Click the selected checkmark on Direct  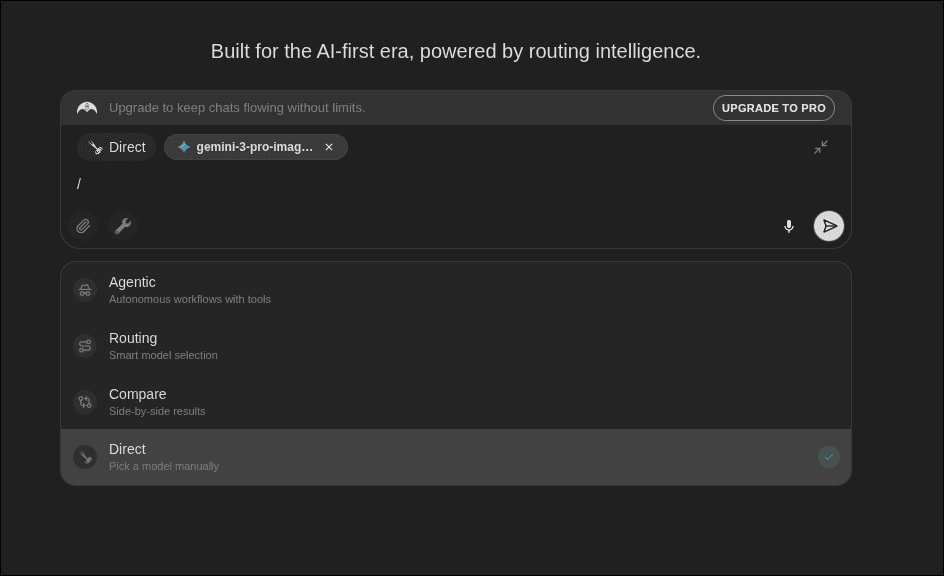(828, 457)
